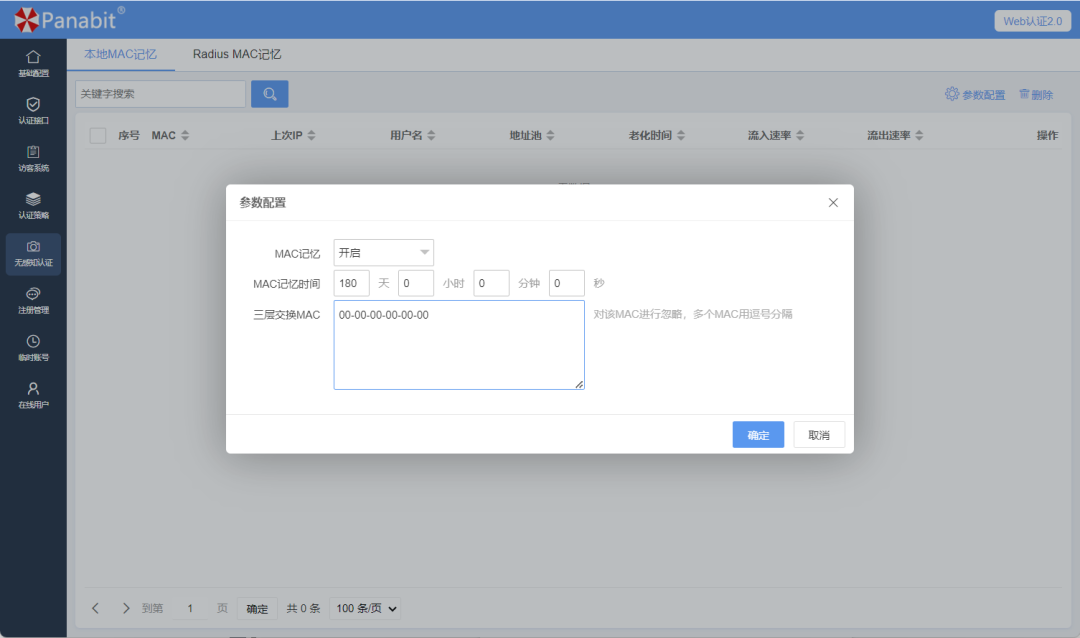The width and height of the screenshot is (1080, 638).
Task: Expand the 流入速率 sort control
Action: [x=799, y=135]
